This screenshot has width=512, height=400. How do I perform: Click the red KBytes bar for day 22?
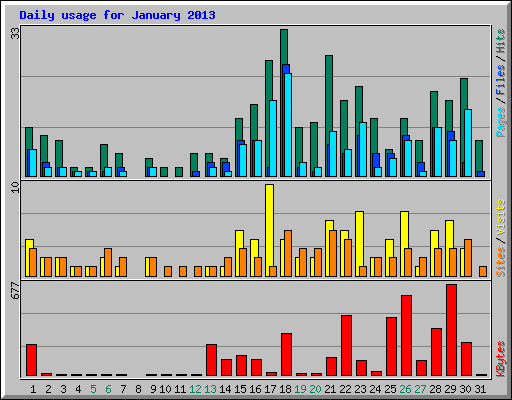(x=346, y=346)
